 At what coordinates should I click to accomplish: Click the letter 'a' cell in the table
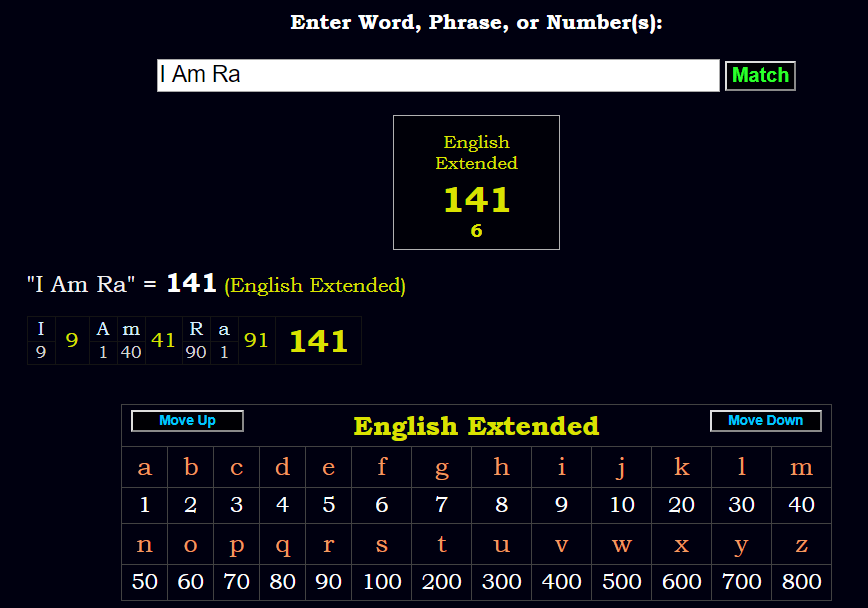pyautogui.click(x=144, y=467)
